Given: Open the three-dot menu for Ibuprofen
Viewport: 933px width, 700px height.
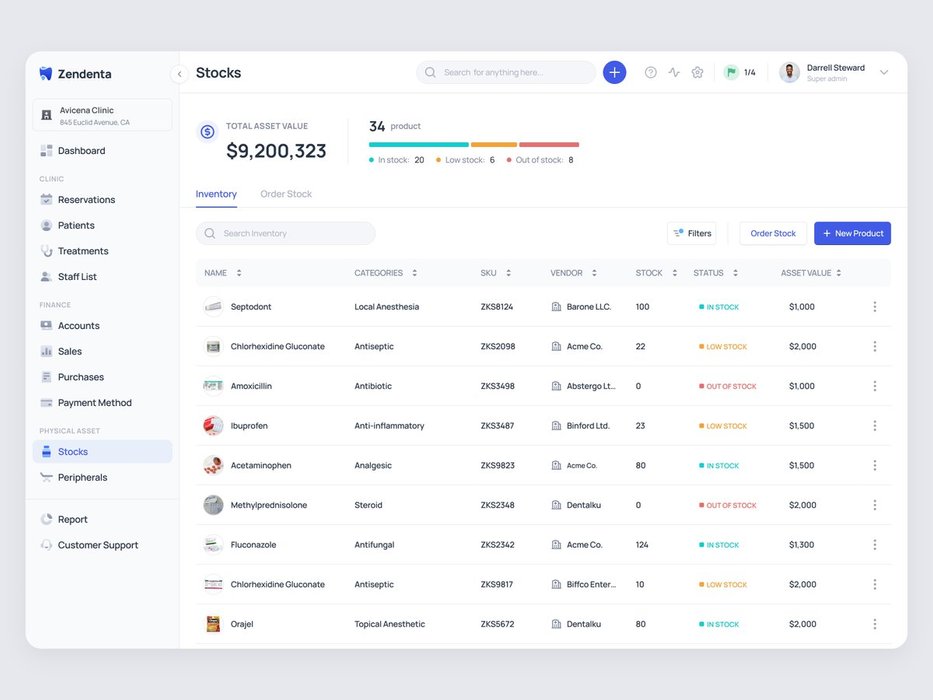Looking at the screenshot, I should click(874, 426).
